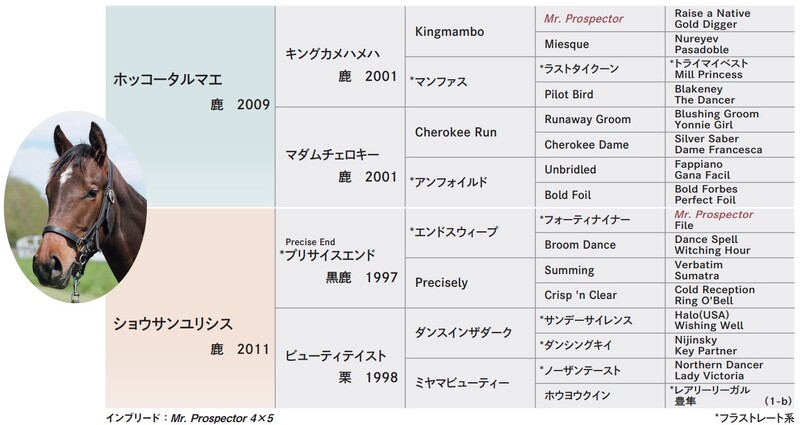Click キングカメハメハ in the pedigree
Image resolution: width=800 pixels, height=425 pixels.
[x=340, y=57]
